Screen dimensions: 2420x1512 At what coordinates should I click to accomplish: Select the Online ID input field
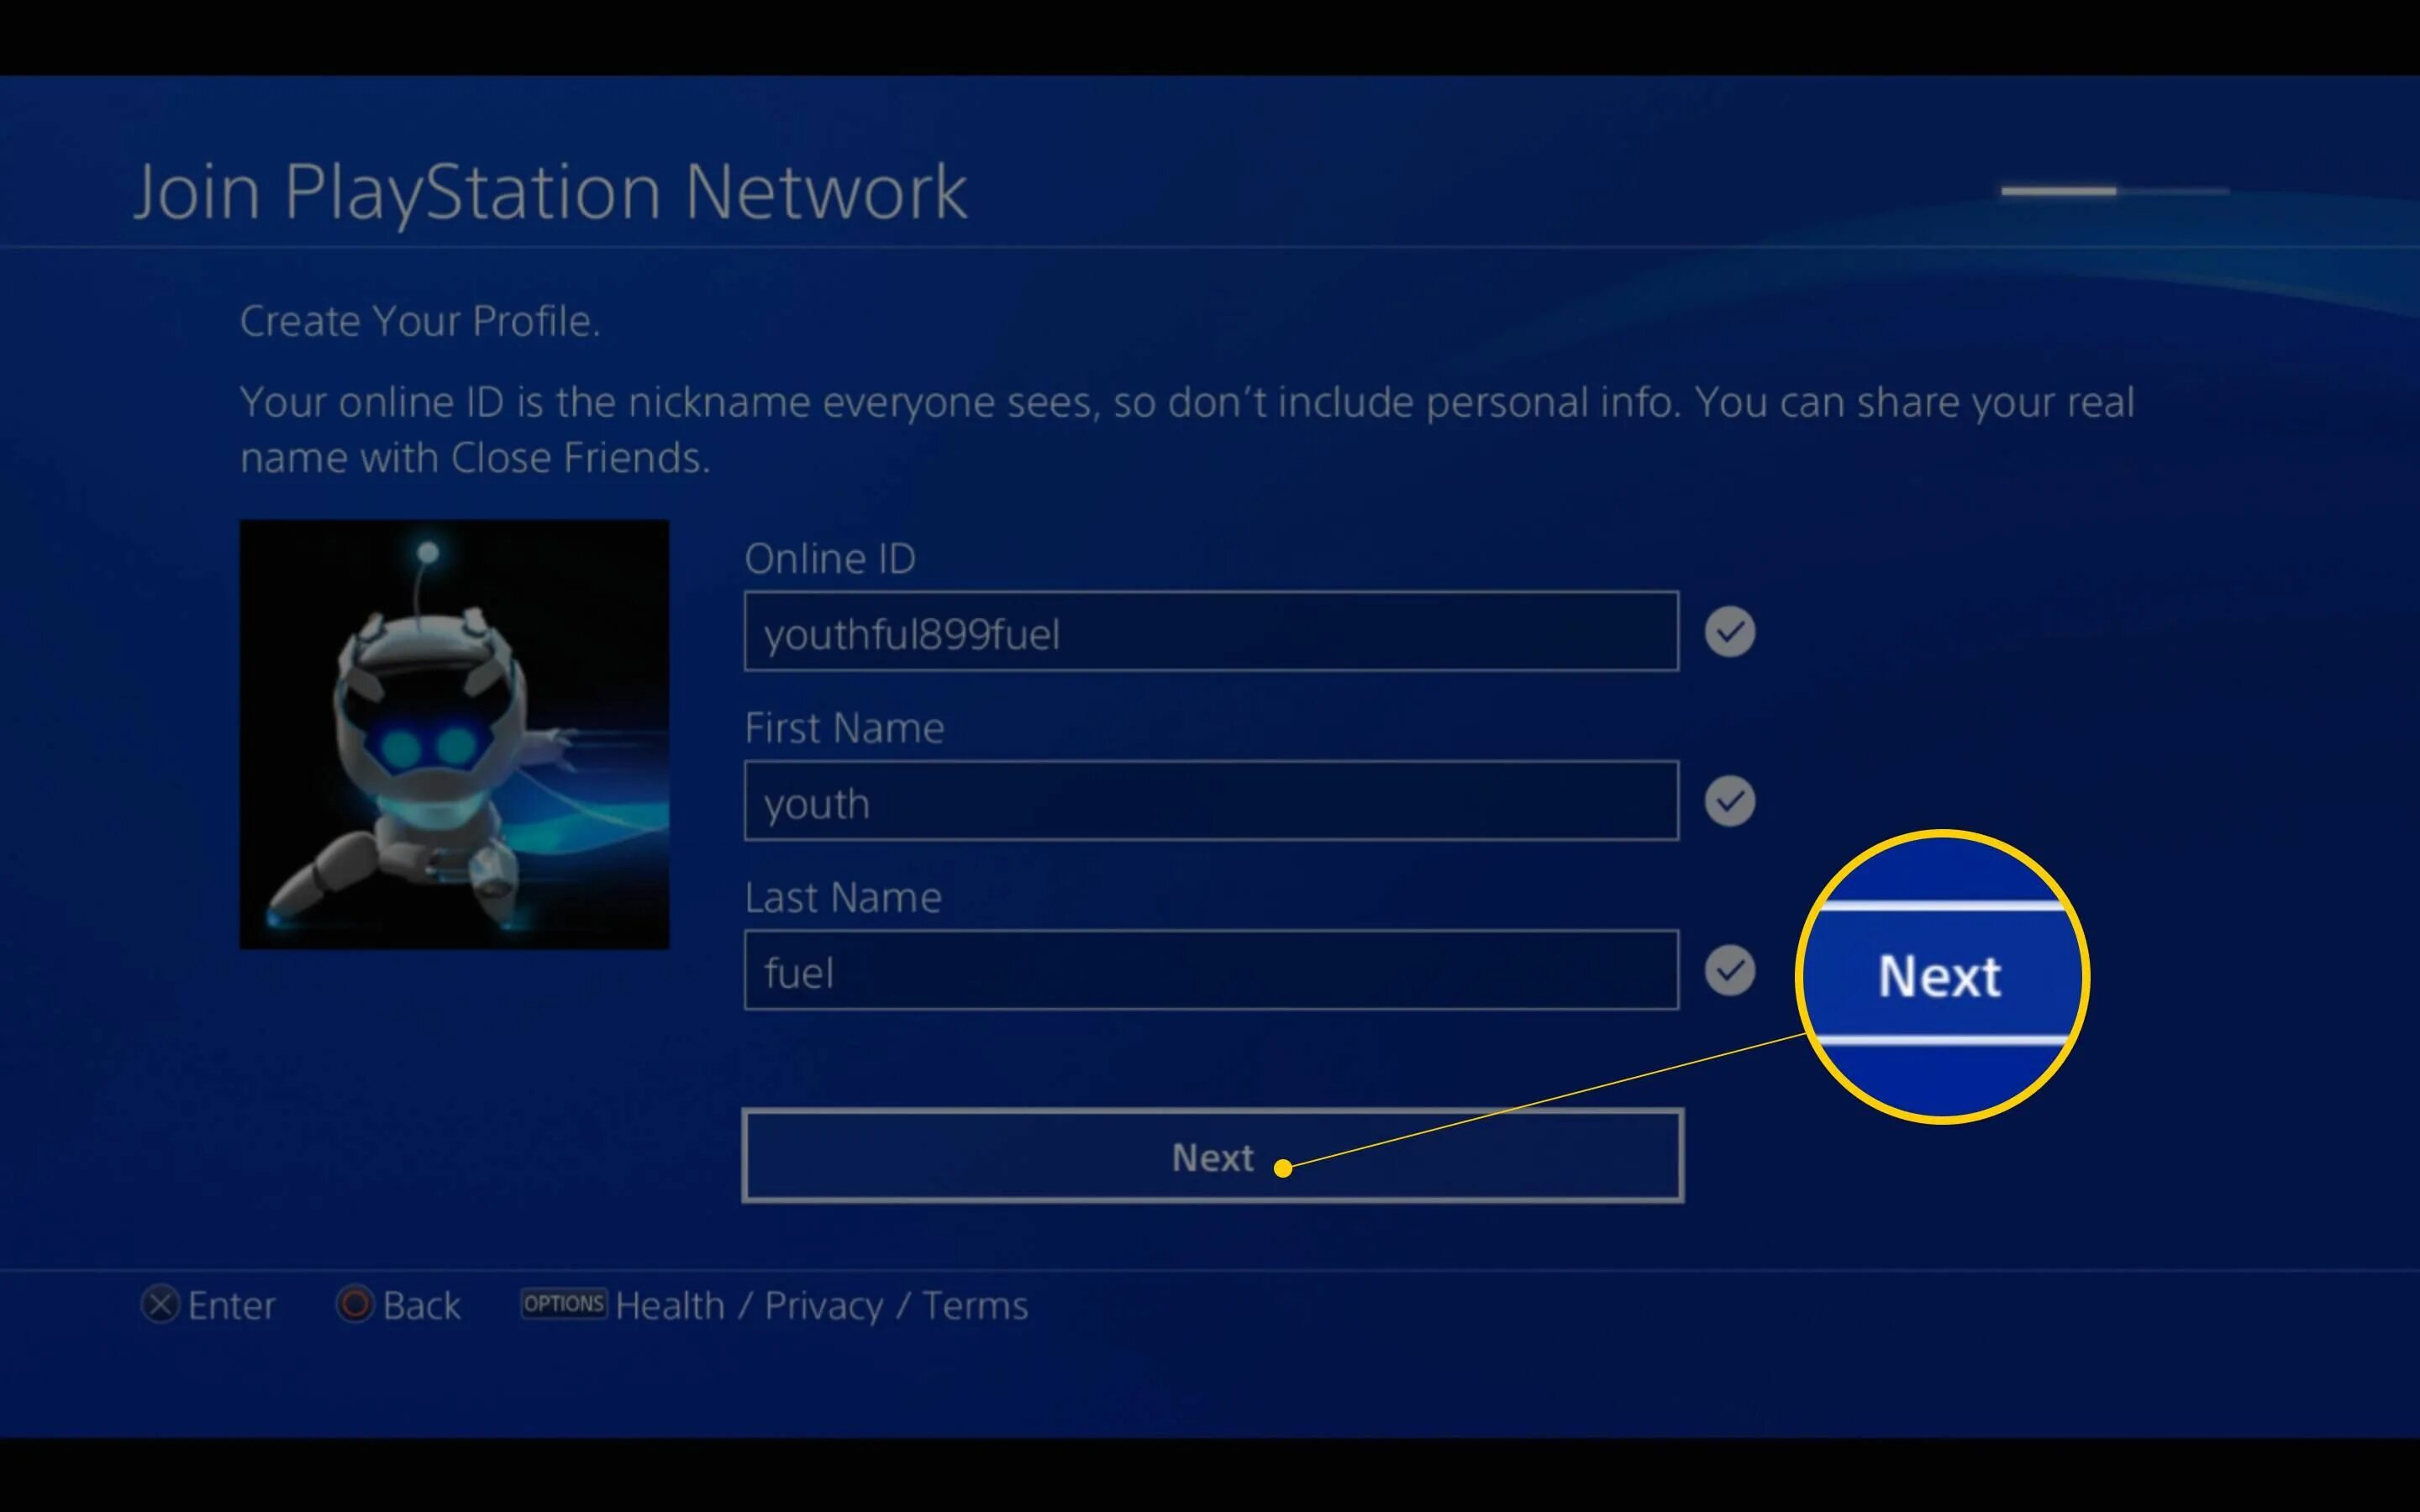[1211, 633]
